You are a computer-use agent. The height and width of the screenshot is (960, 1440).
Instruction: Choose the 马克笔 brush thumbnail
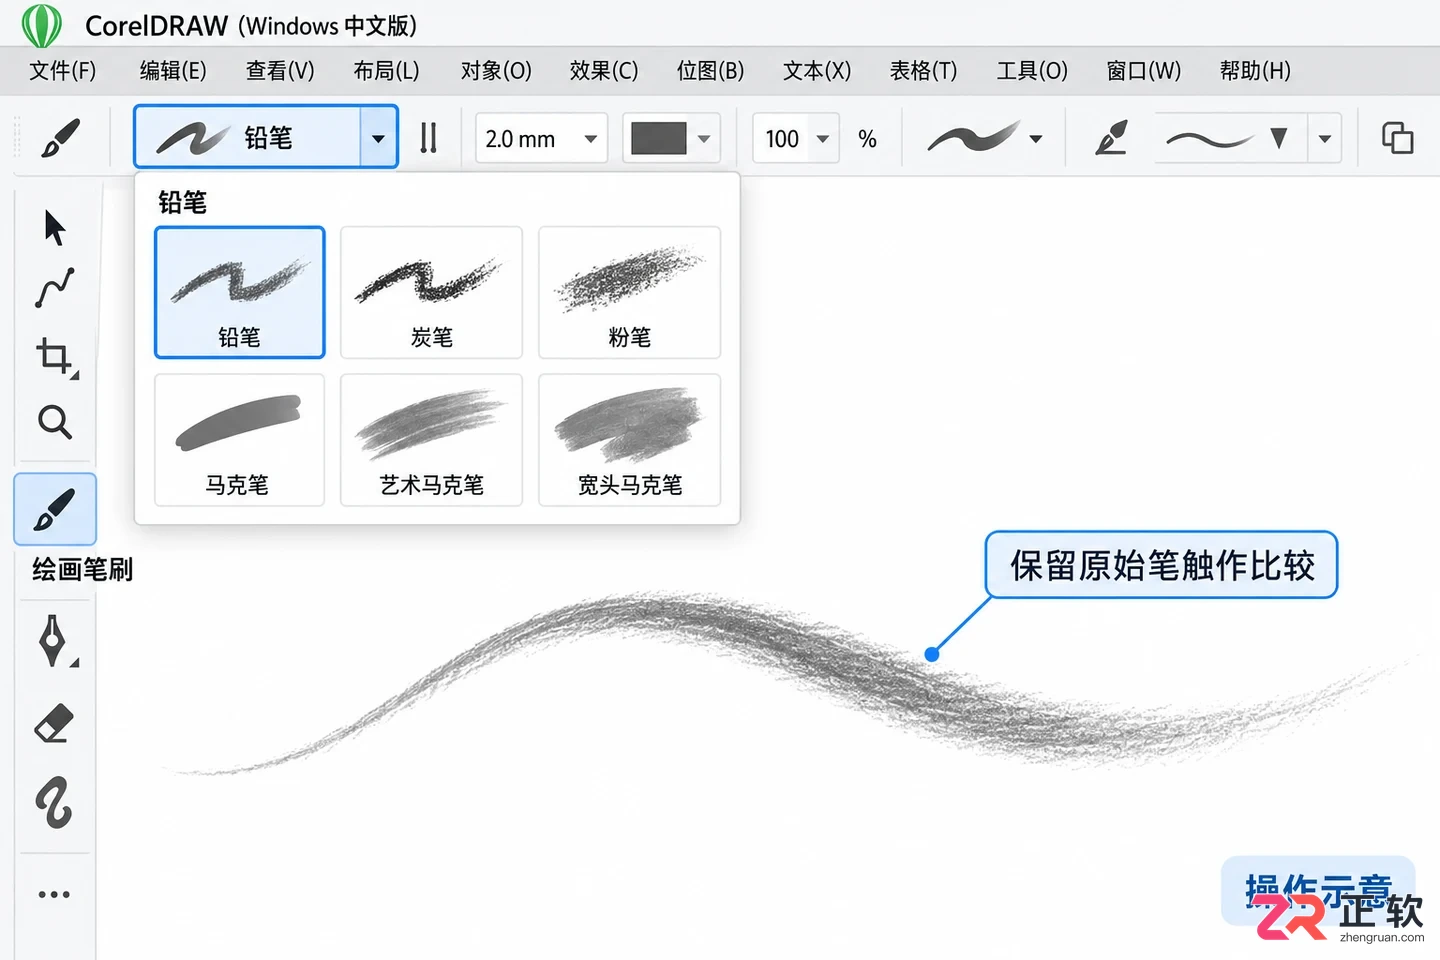click(240, 440)
